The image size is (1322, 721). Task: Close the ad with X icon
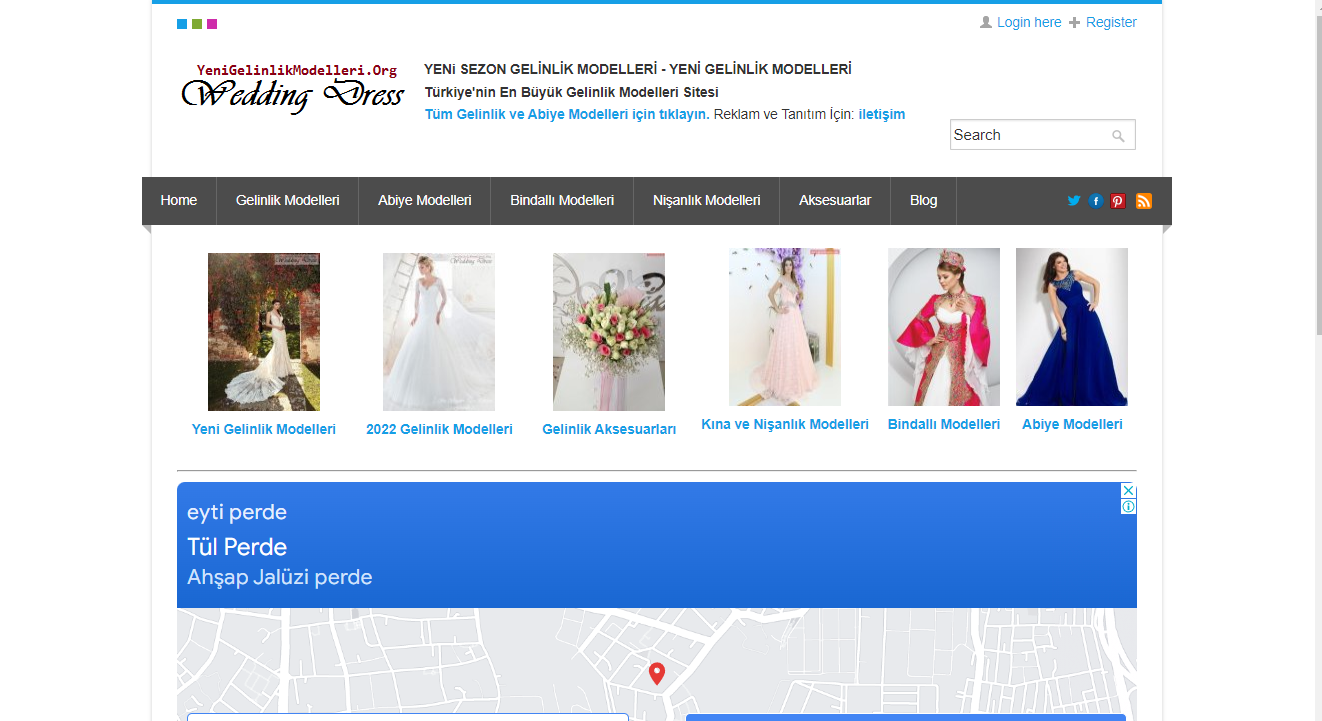pyautogui.click(x=1128, y=491)
